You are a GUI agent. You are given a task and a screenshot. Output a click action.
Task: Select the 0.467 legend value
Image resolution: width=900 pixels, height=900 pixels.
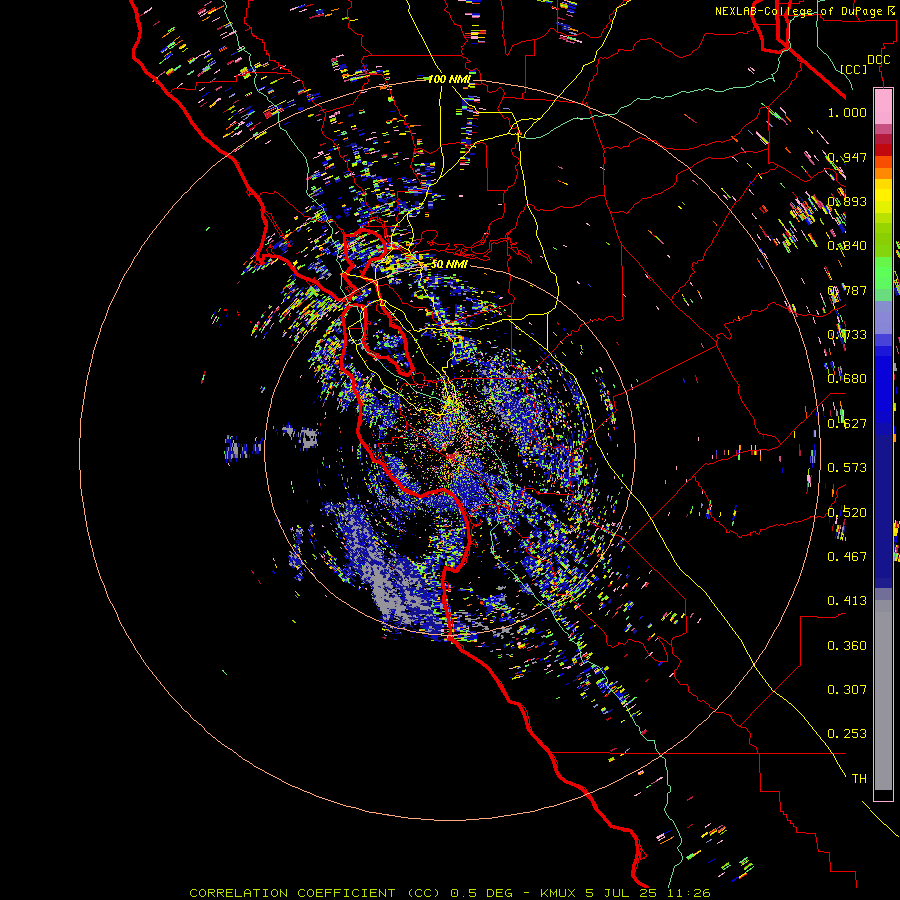pyautogui.click(x=847, y=557)
